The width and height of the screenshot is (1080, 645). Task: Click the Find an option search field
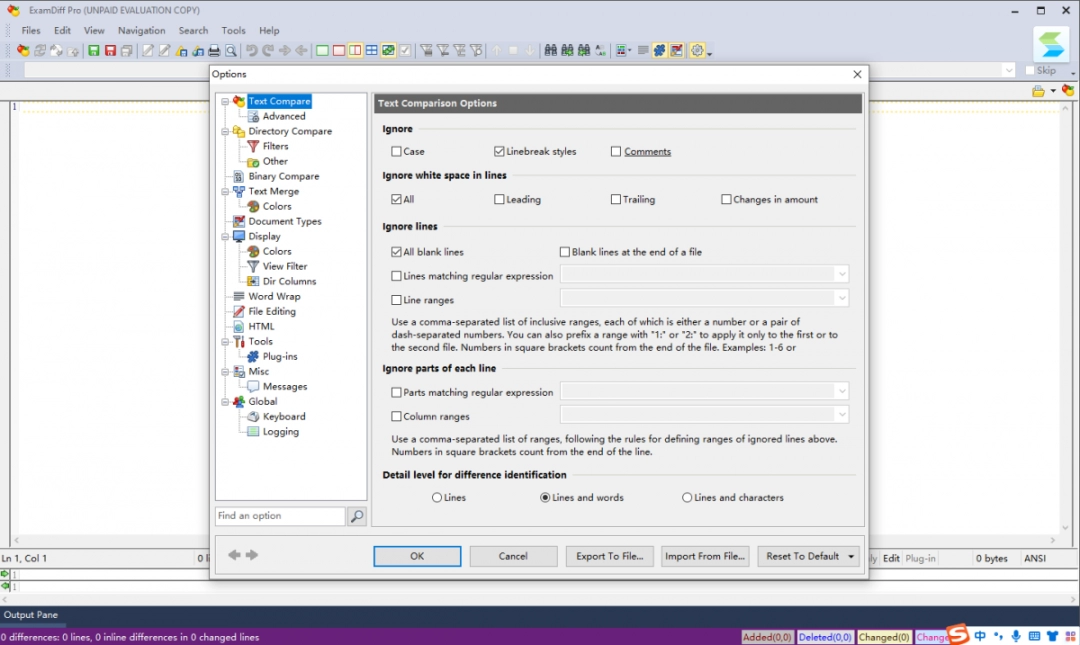280,516
